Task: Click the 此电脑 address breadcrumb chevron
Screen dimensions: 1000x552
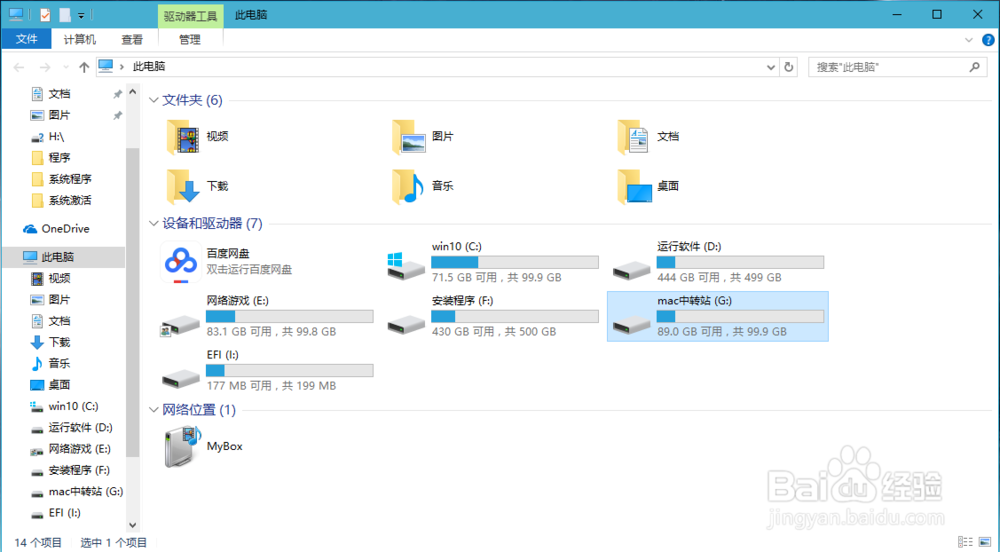Action: coord(121,67)
